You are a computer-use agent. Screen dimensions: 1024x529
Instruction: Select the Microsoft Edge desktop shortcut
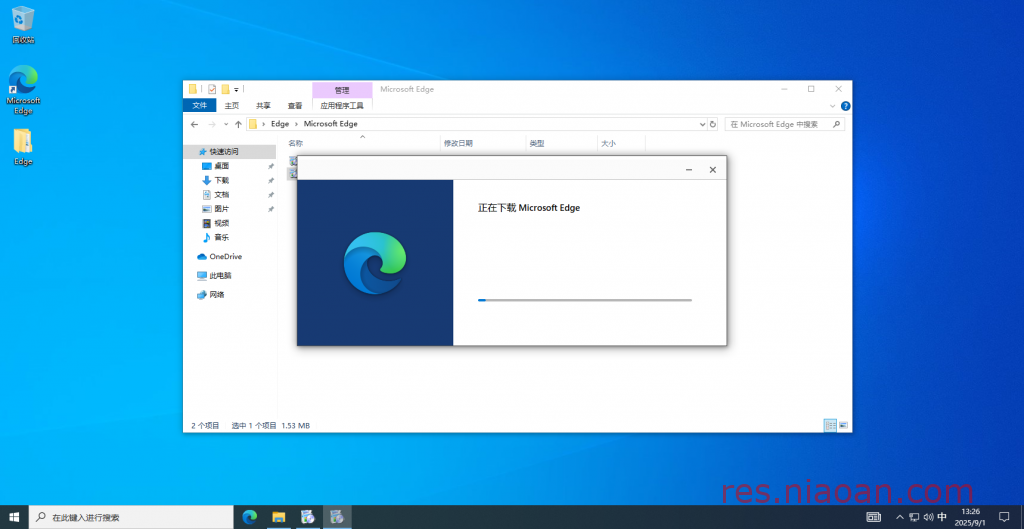23,89
